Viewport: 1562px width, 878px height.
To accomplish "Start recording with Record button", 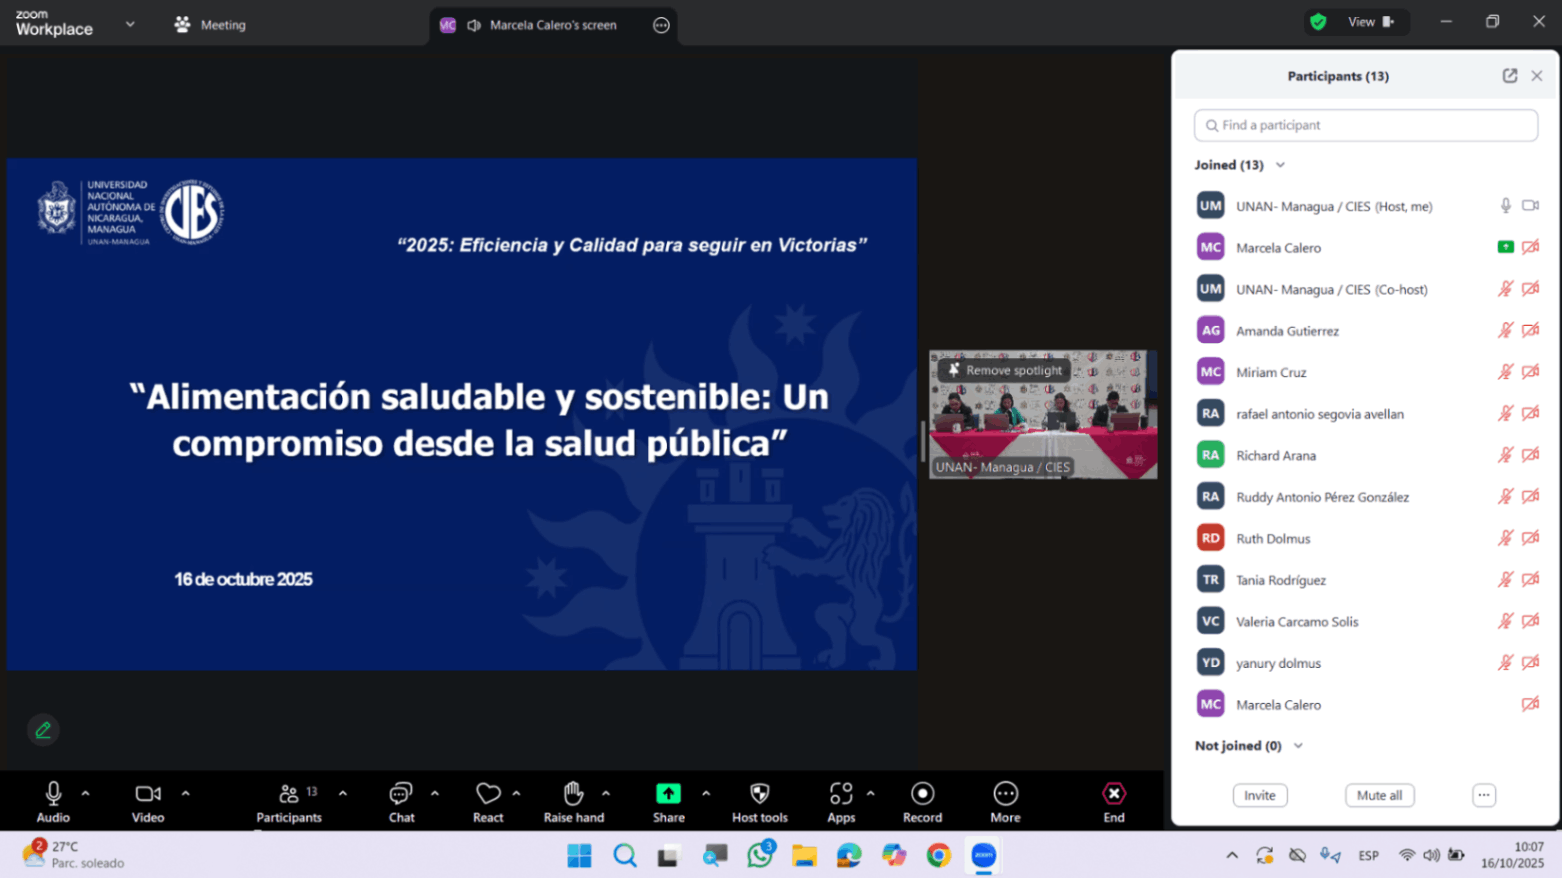I will click(922, 795).
